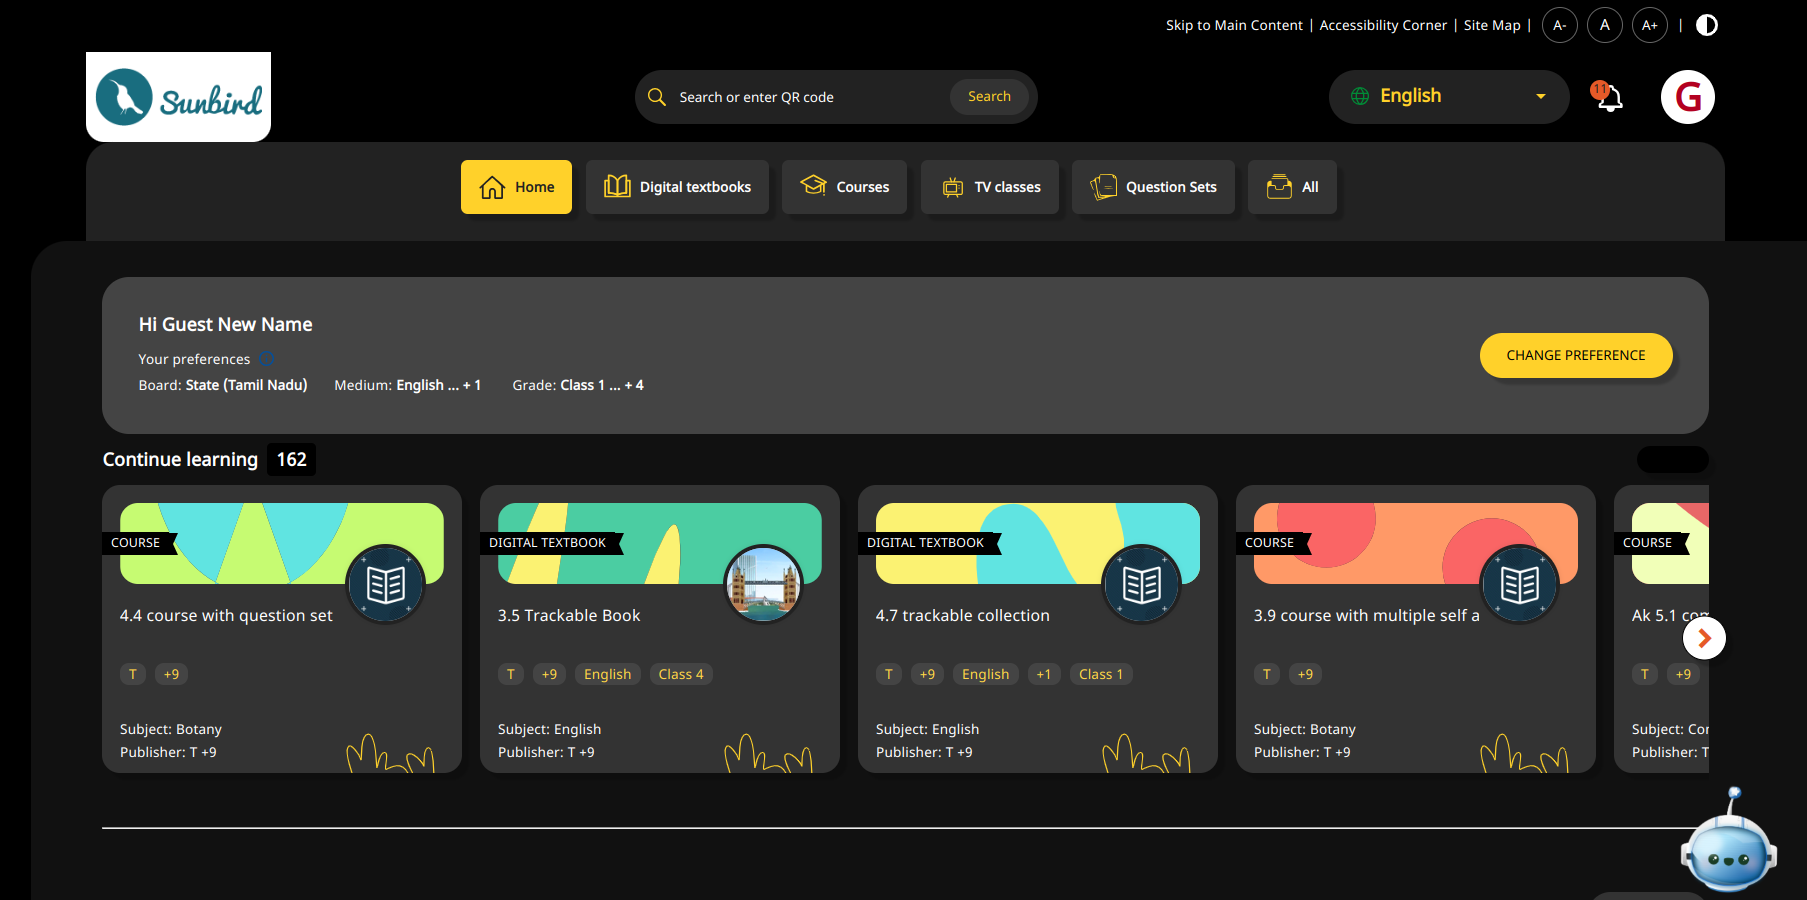Select the TV classes tab
This screenshot has height=900, width=1807.
(x=989, y=187)
